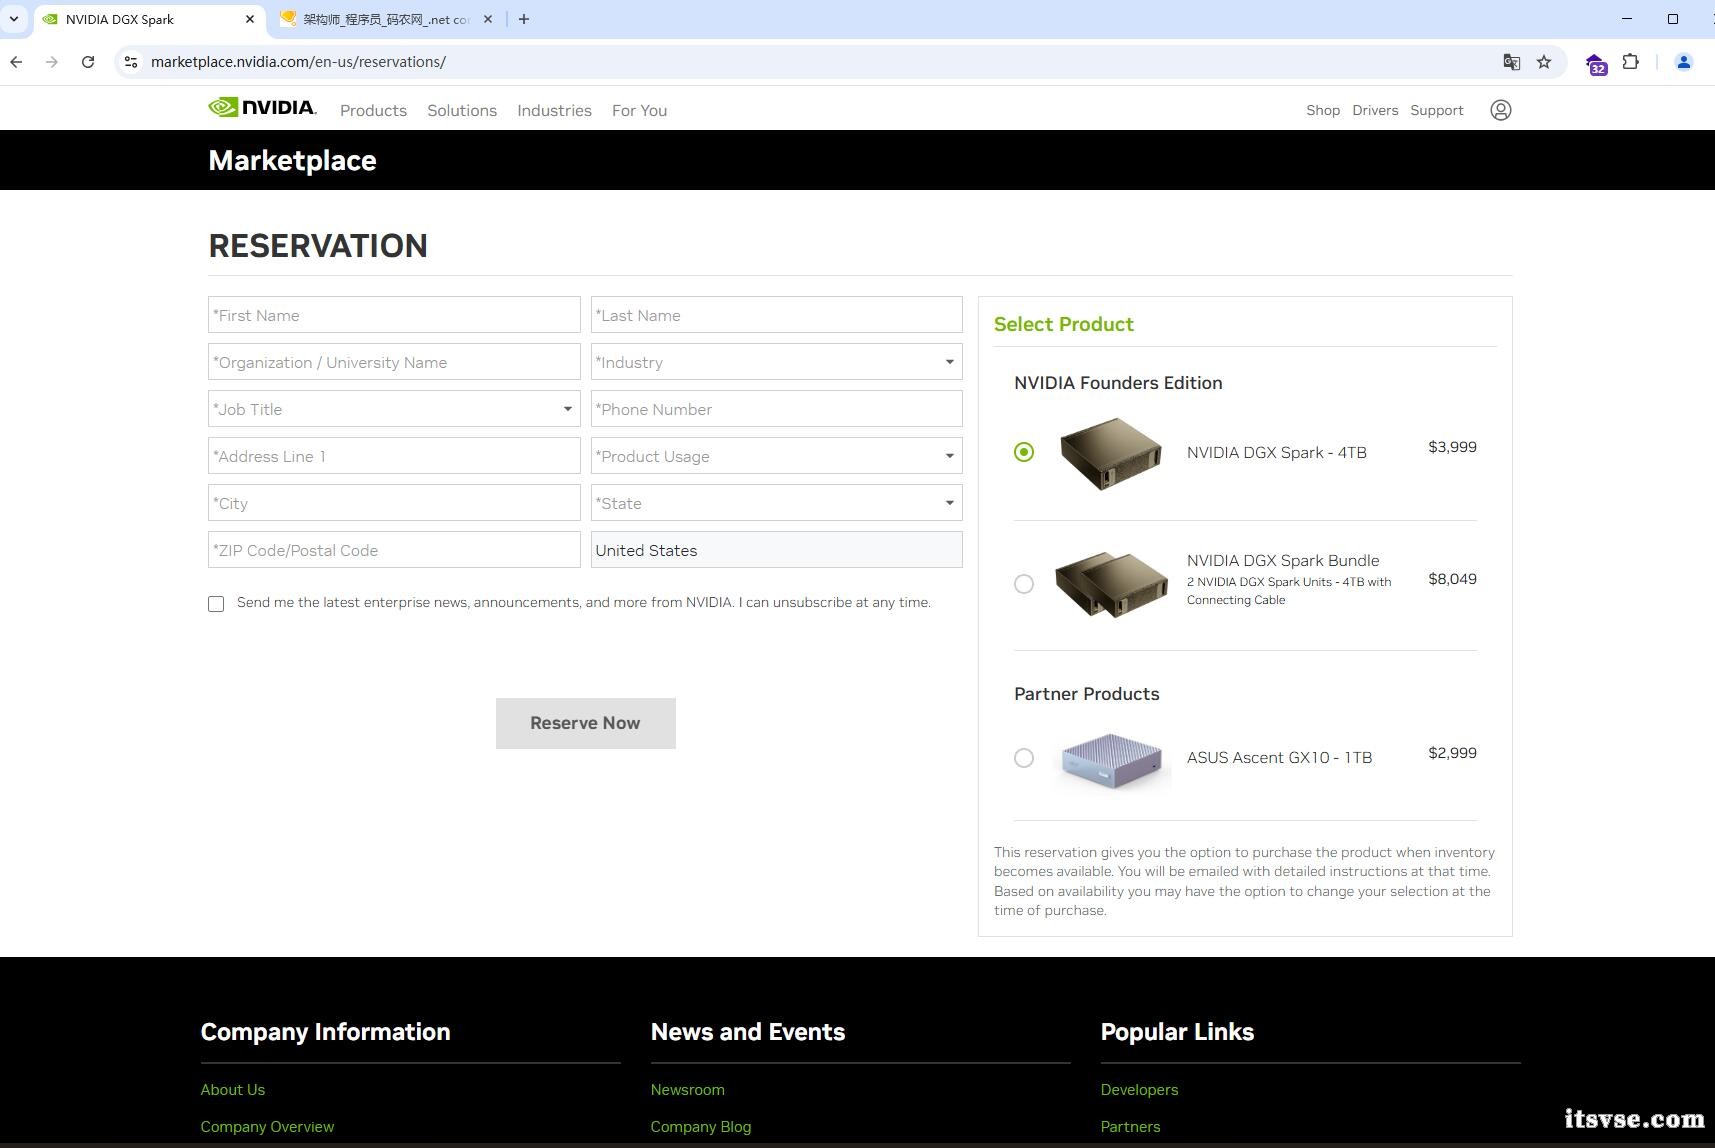Click the $3,999 price
The height and width of the screenshot is (1148, 1715).
(1452, 447)
